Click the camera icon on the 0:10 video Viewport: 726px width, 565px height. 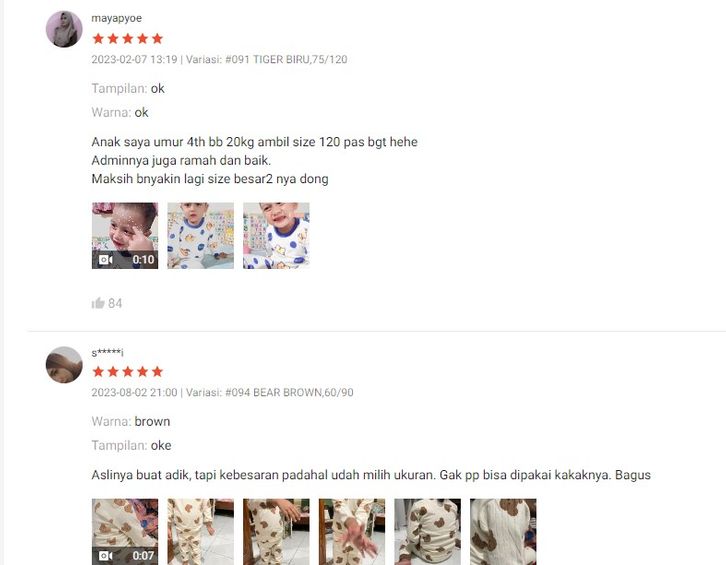pos(106,259)
